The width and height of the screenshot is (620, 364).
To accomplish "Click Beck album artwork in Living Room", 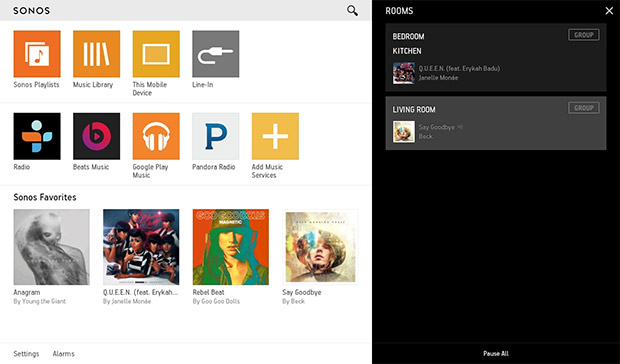I will tap(404, 132).
